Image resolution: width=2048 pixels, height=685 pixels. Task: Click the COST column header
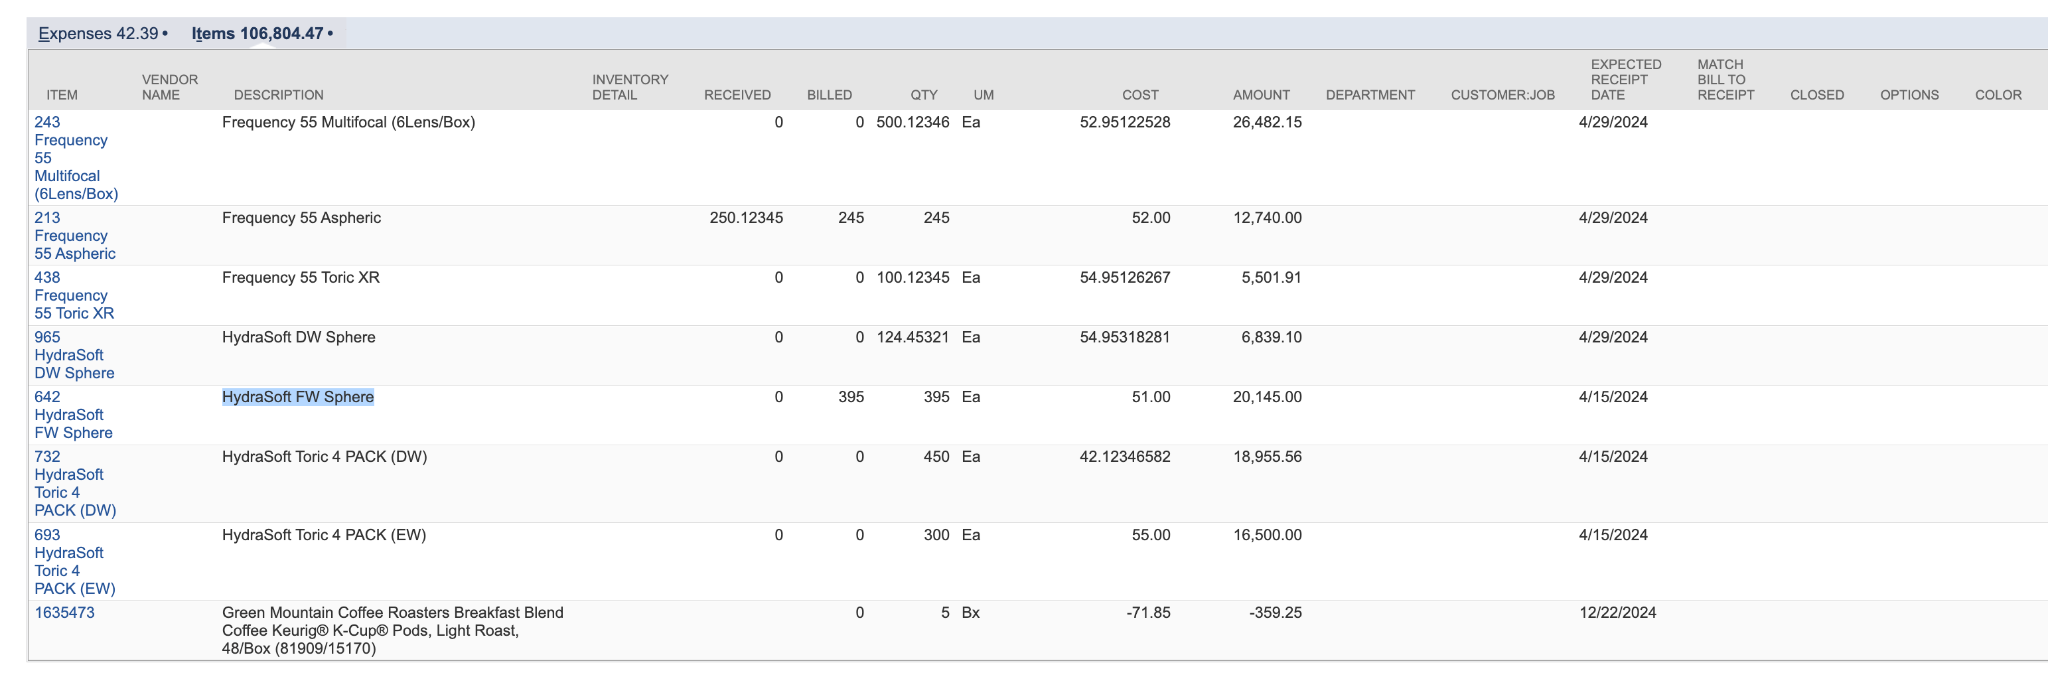tap(1140, 95)
